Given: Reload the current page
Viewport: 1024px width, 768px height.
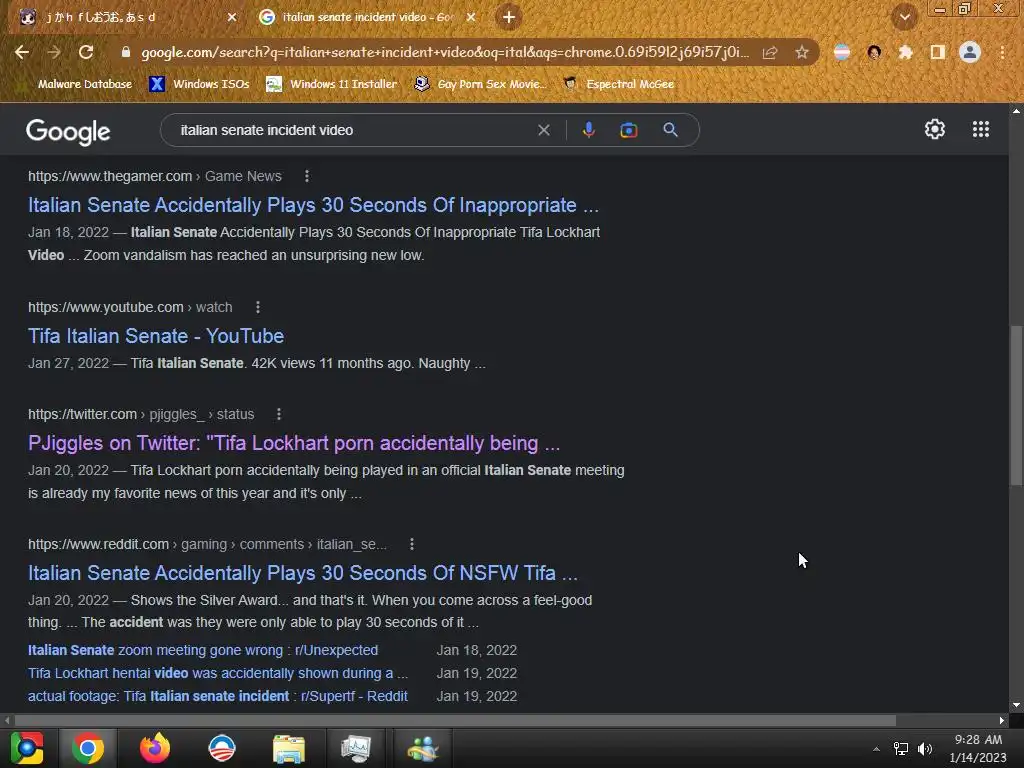Looking at the screenshot, I should coord(86,52).
